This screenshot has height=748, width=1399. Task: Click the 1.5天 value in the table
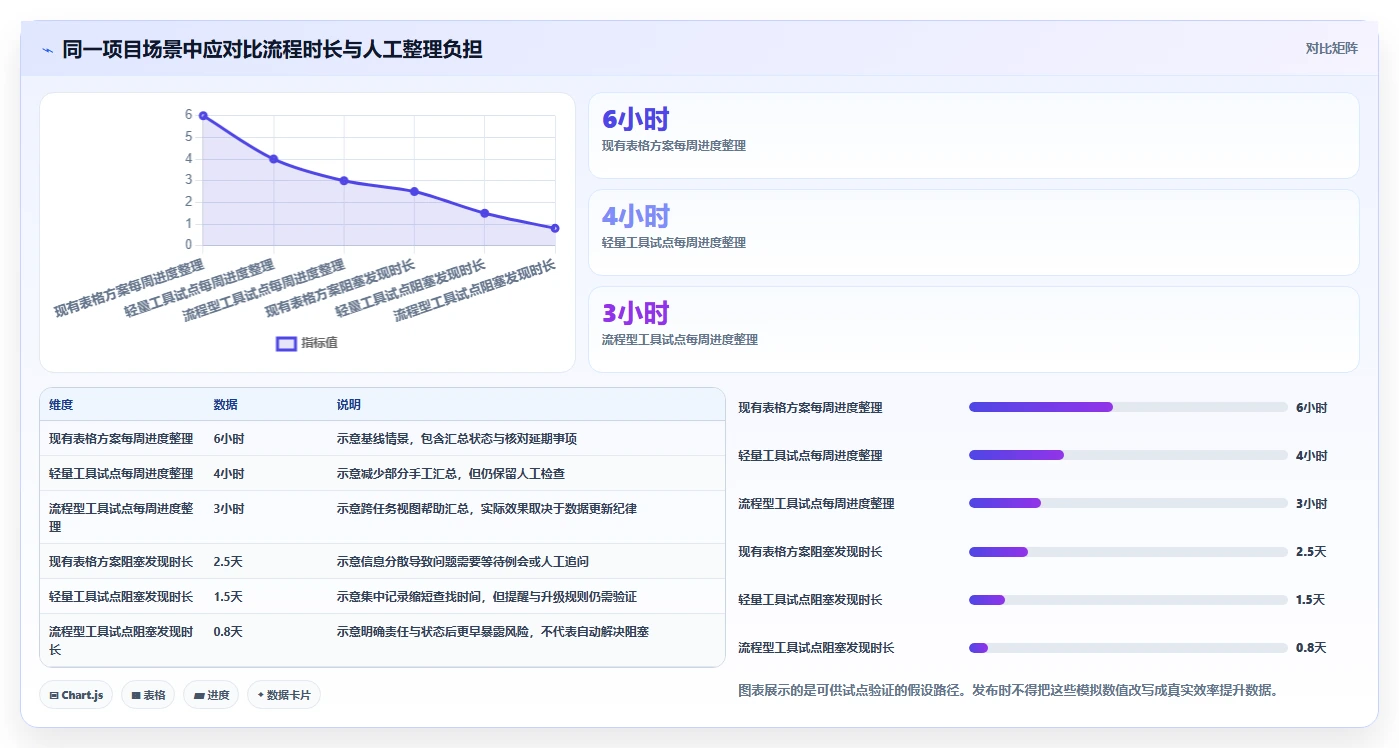(228, 597)
